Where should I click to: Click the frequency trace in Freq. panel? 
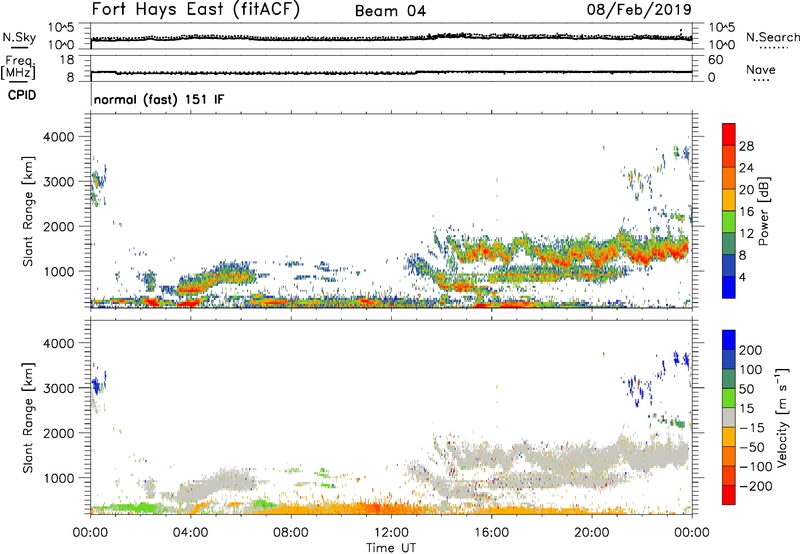(x=391, y=72)
